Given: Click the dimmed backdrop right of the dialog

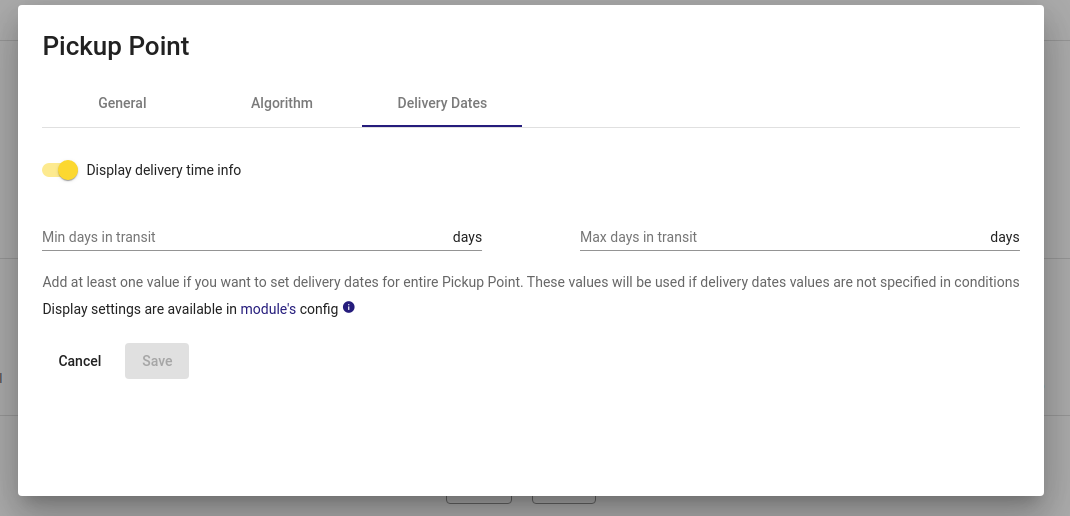Looking at the screenshot, I should tap(1057, 205).
